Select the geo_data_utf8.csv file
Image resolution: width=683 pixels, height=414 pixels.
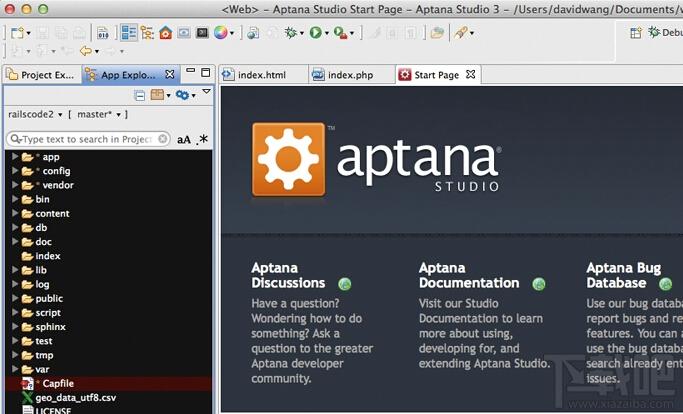click(x=69, y=397)
